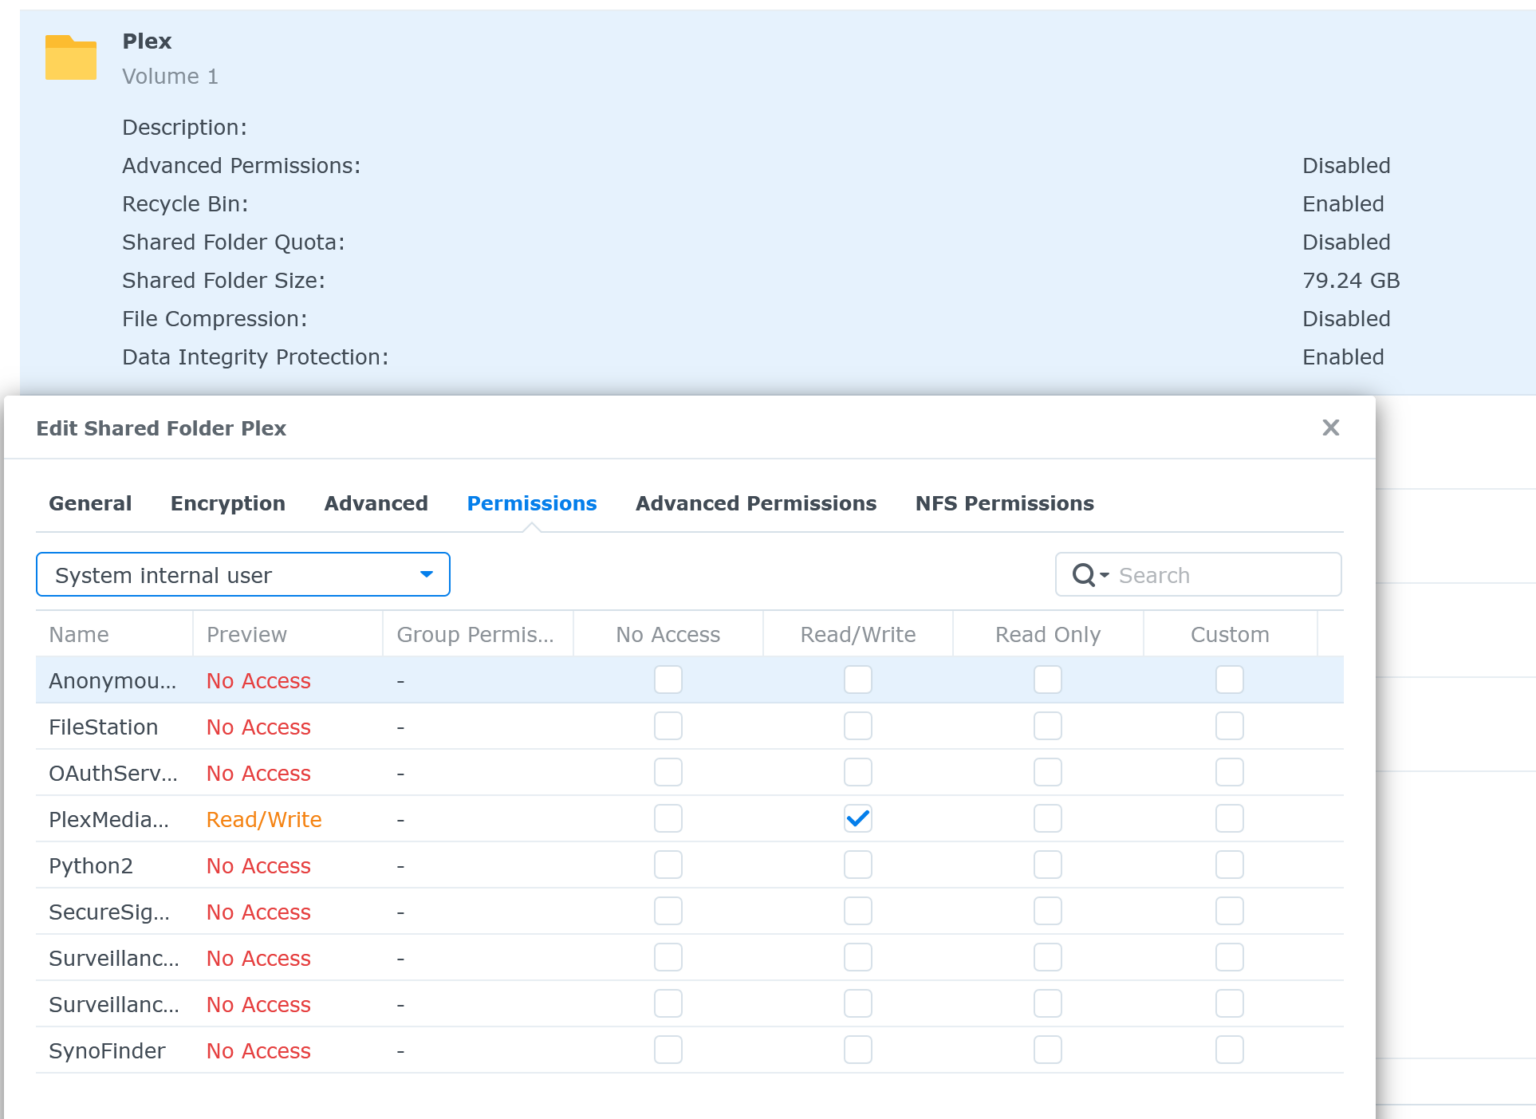Click the 79.24 GB folder size value
The height and width of the screenshot is (1119, 1536).
pyautogui.click(x=1351, y=281)
